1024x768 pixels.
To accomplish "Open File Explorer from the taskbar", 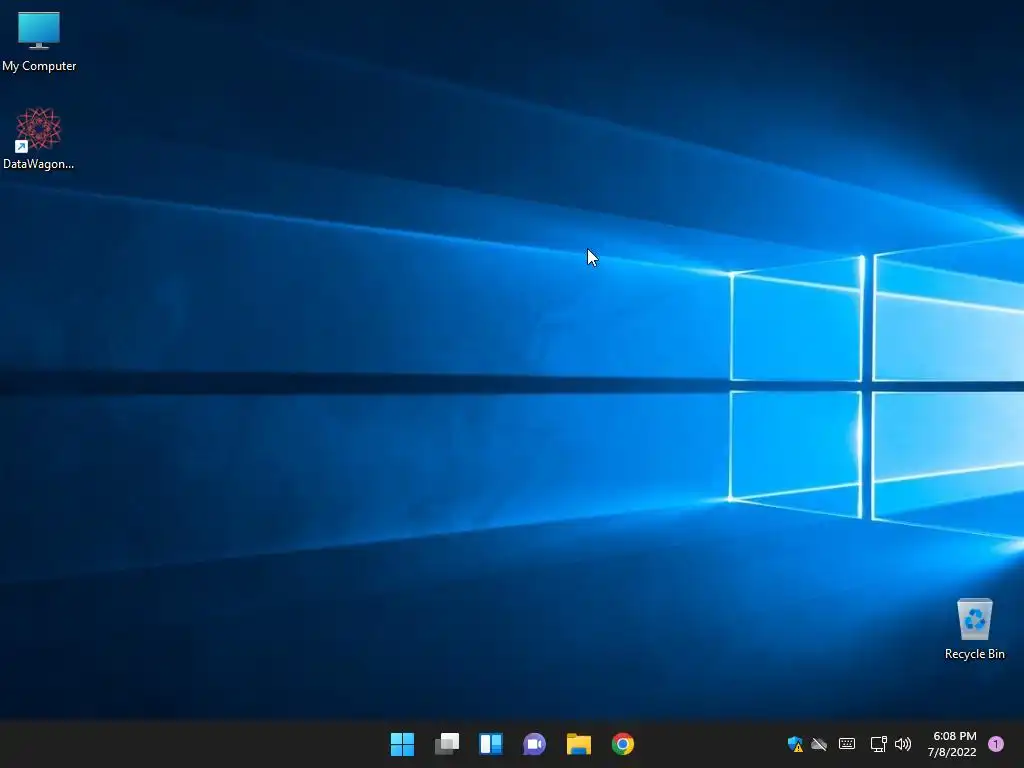I will [x=579, y=744].
